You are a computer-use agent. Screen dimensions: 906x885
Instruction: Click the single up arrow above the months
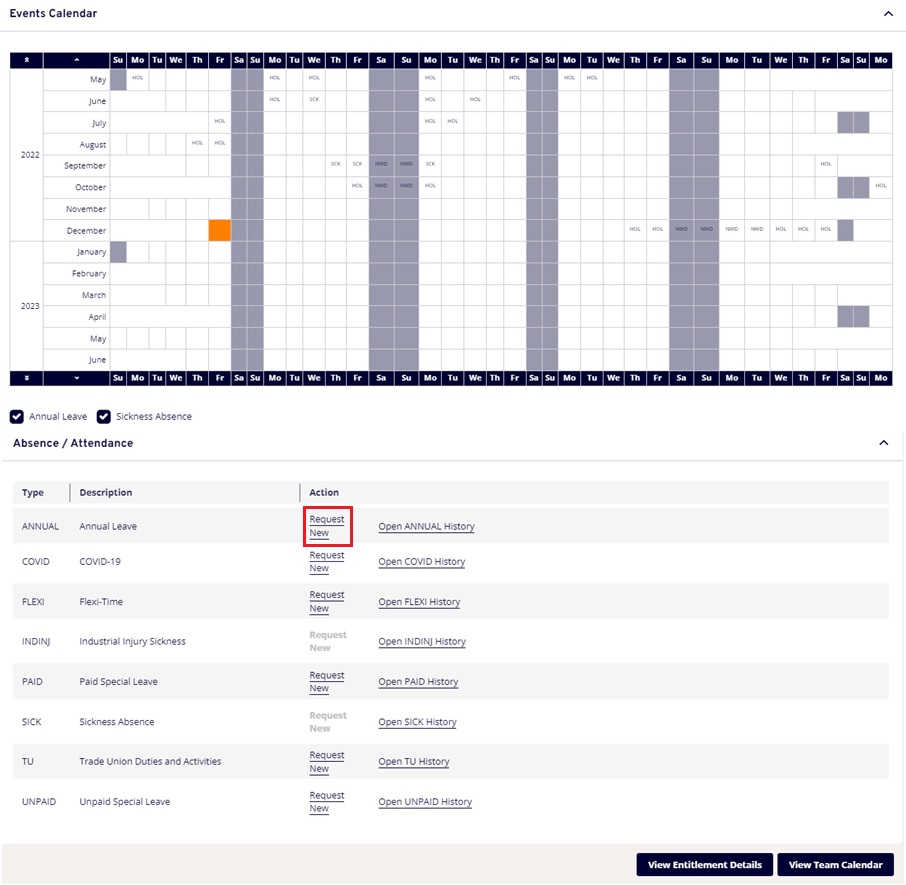tap(76, 60)
